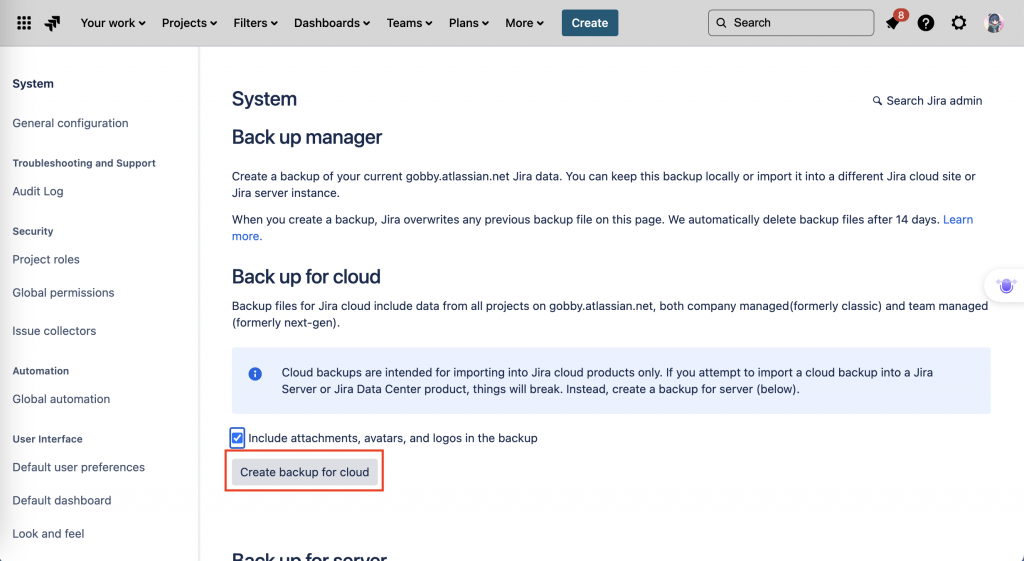Click the Security section label
Screen dimensions: 1024x561
[x=33, y=231]
